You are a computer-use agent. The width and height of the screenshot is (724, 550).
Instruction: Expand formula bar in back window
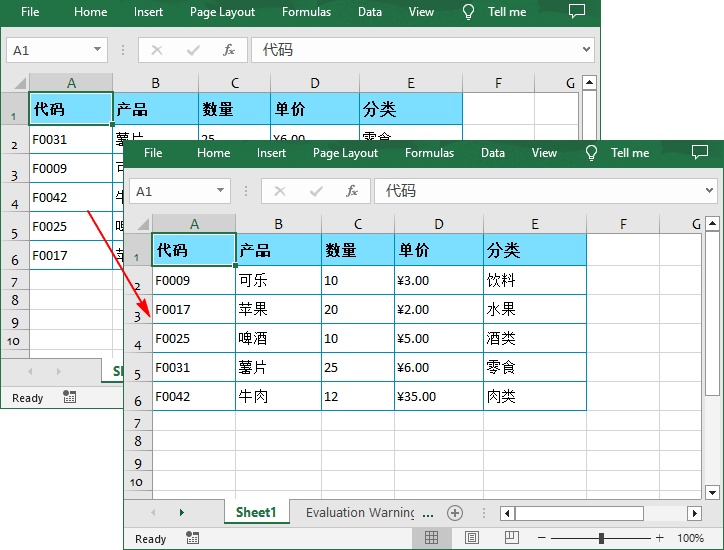tap(586, 49)
